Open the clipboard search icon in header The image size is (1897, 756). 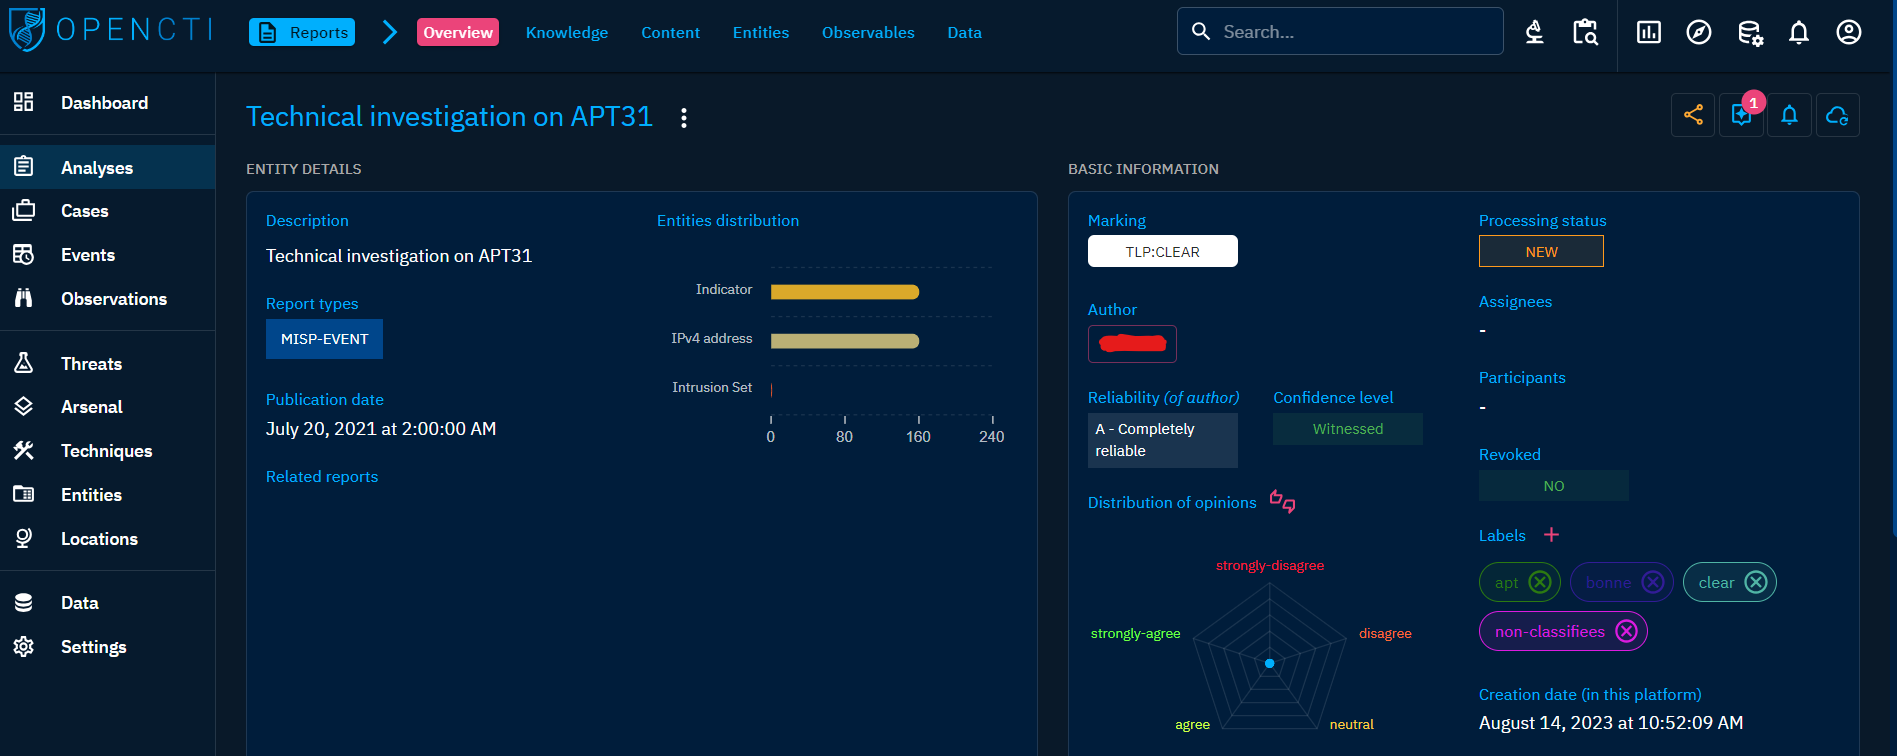[1585, 32]
